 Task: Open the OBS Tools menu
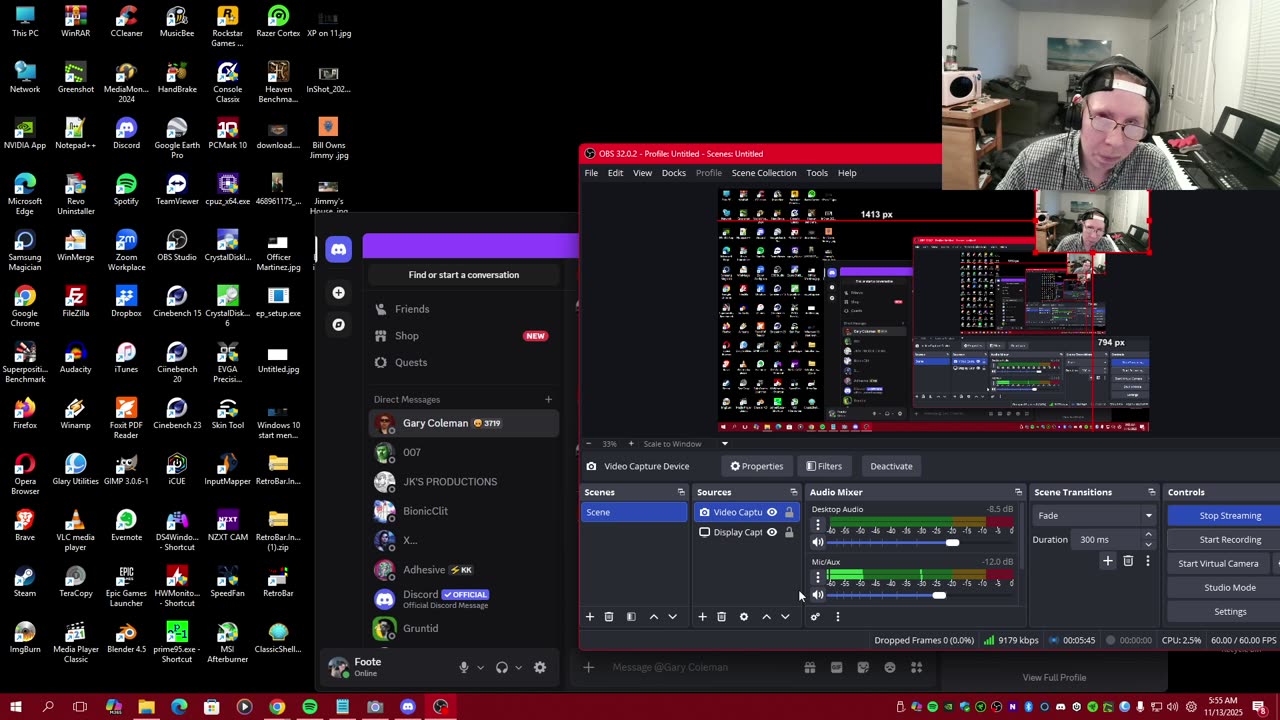pos(817,173)
